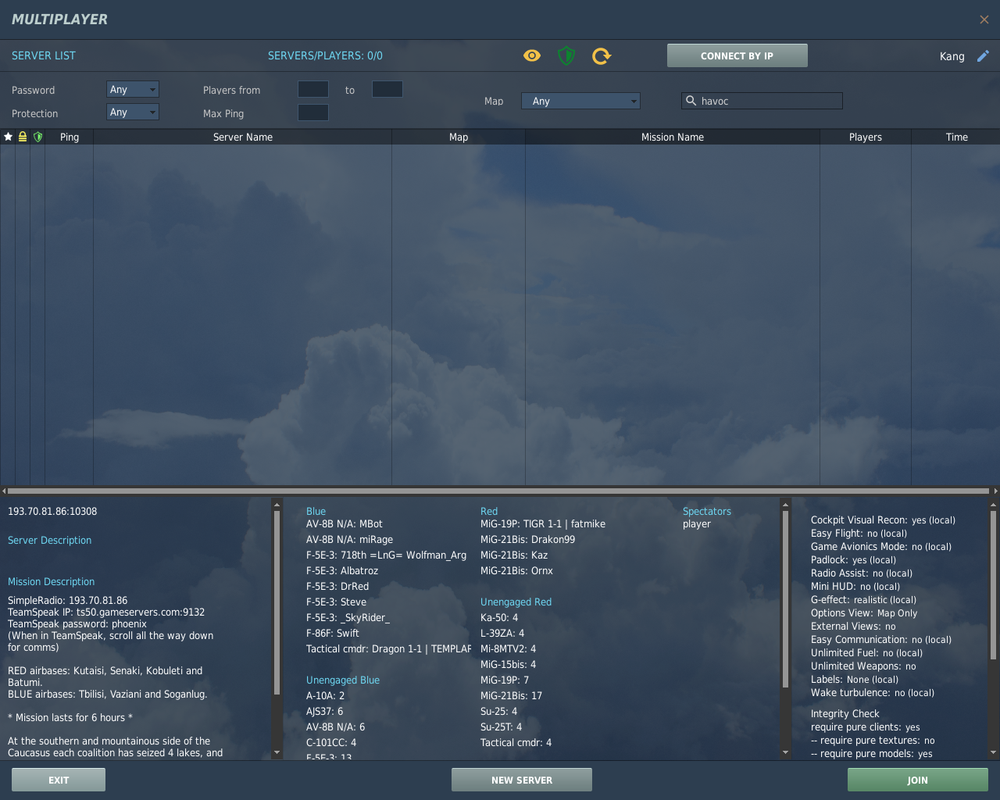Screen dimensions: 1000x800
Task: Click right arrow of horizontal scrollbar
Action: tap(995, 491)
